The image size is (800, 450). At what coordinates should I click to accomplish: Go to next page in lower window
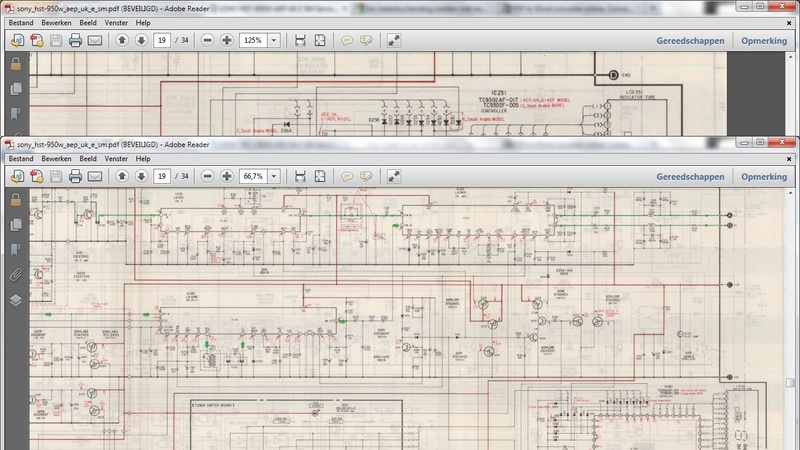point(141,176)
